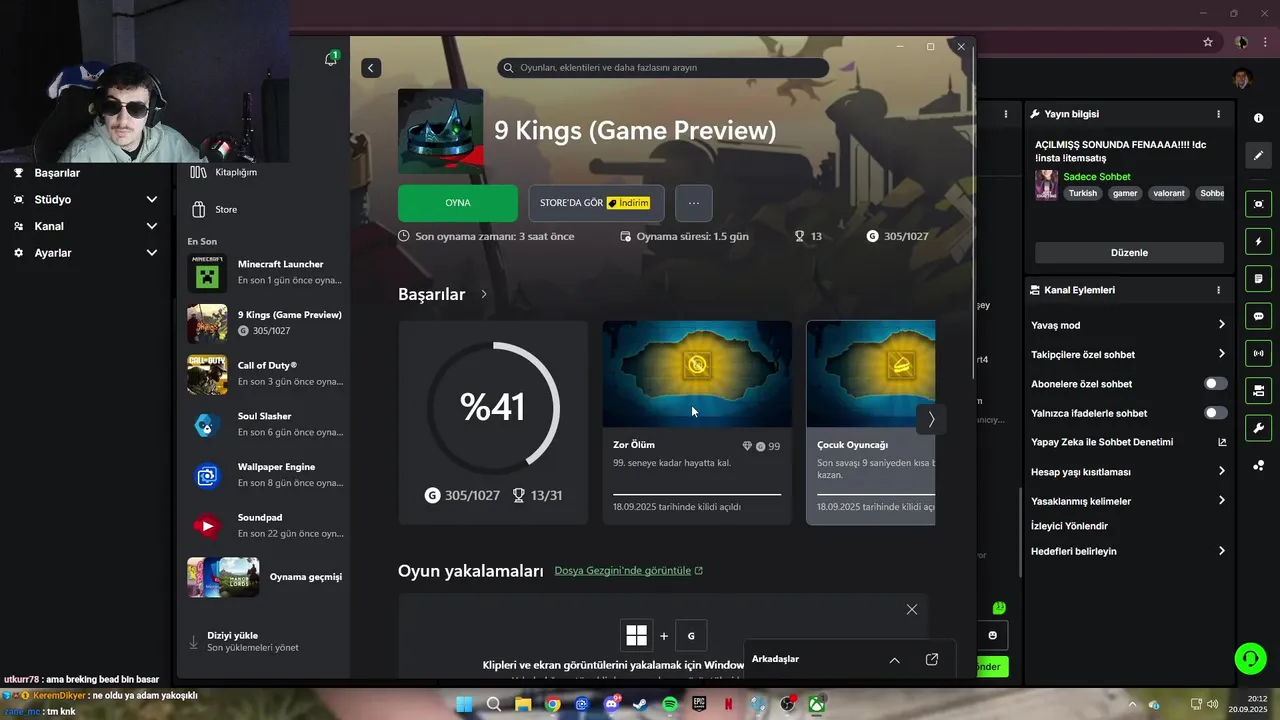The image size is (1280, 720).
Task: Open Soundpad in the recent list
Action: coord(266,526)
